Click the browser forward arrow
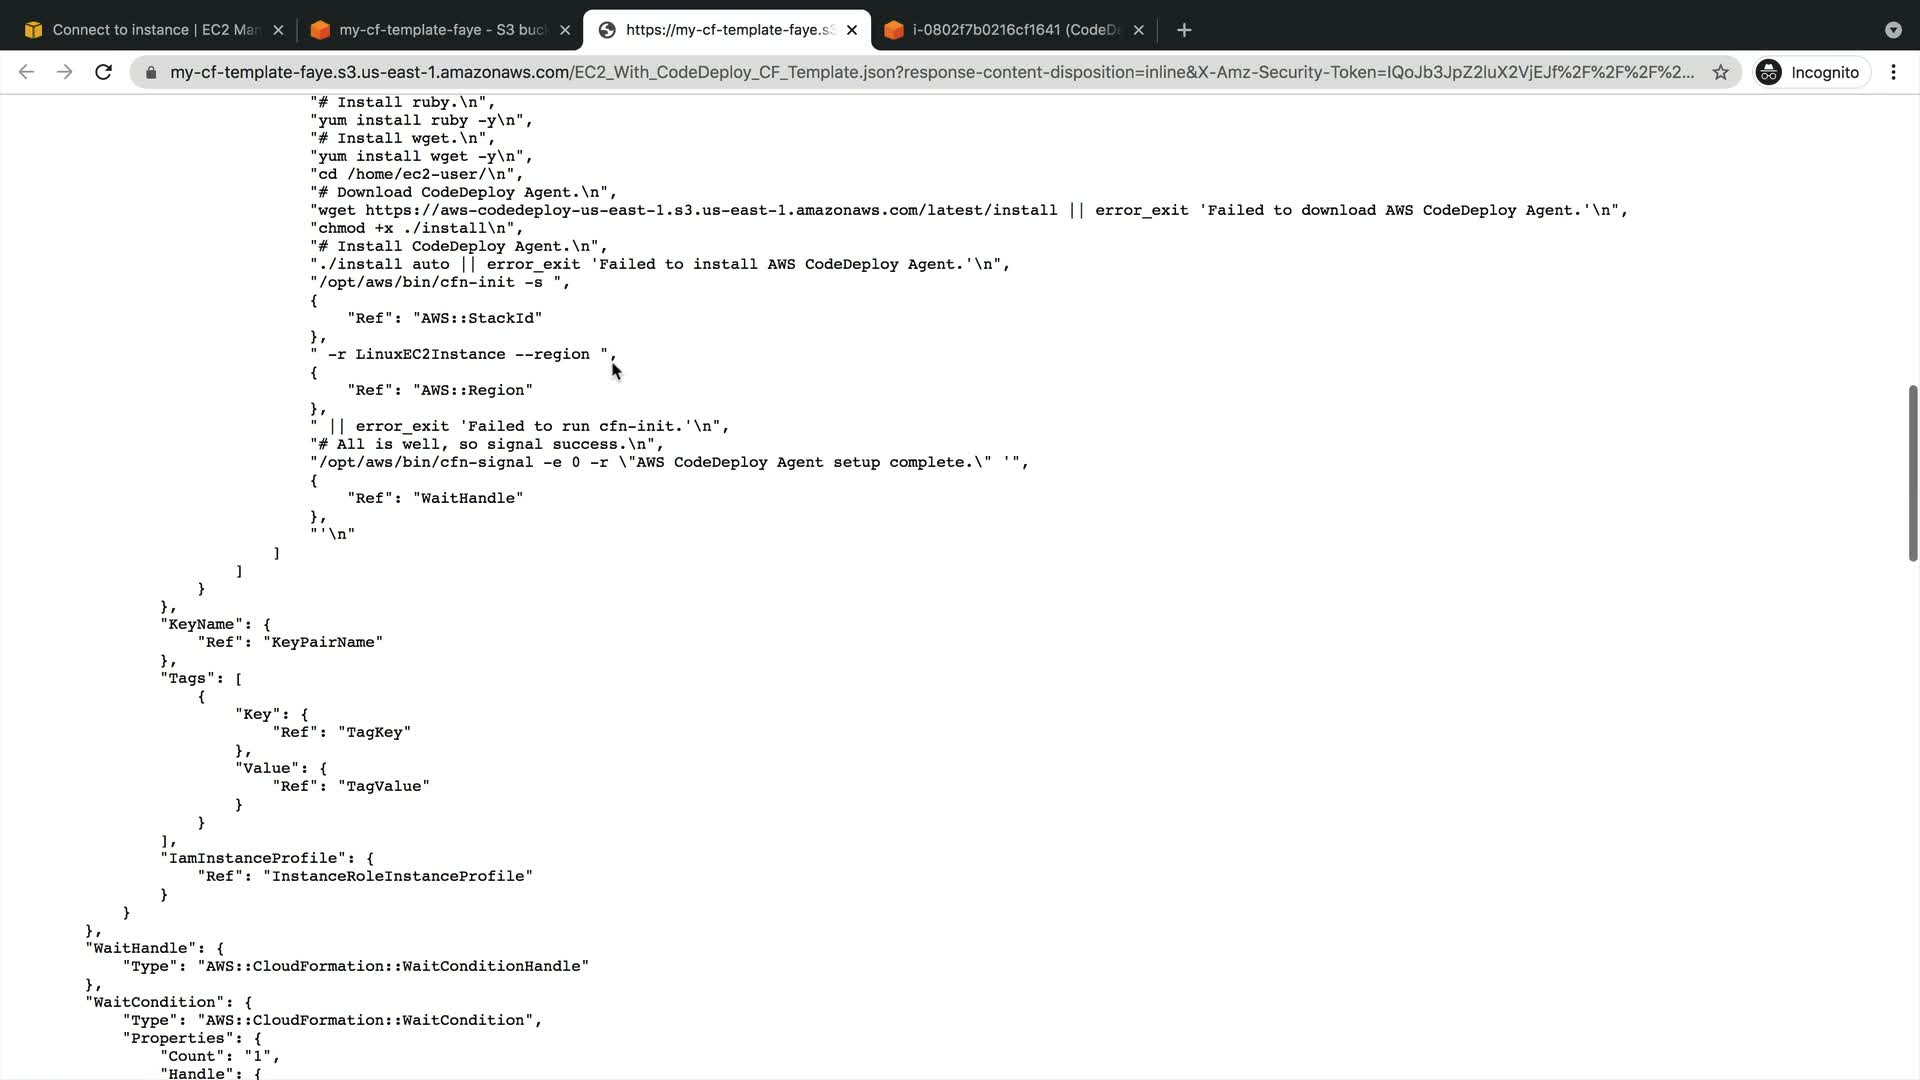The width and height of the screenshot is (1920, 1080). (65, 72)
